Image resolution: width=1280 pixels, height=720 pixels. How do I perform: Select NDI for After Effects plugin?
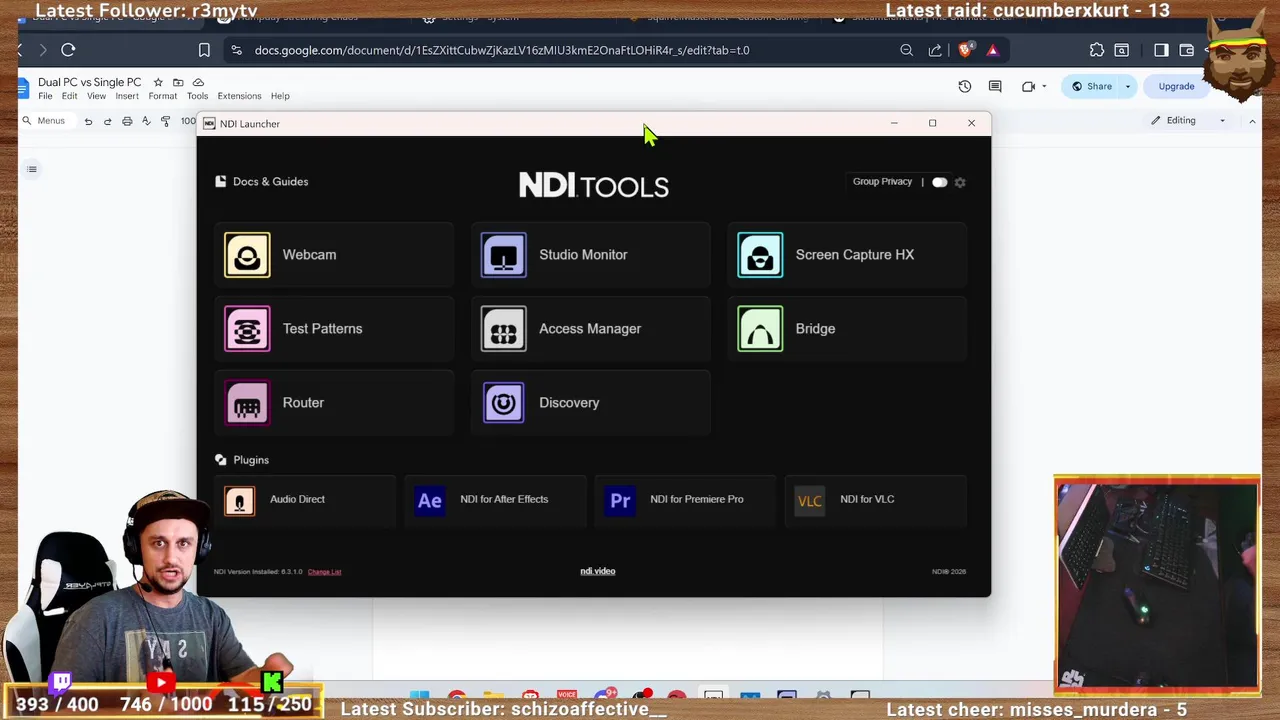(495, 500)
